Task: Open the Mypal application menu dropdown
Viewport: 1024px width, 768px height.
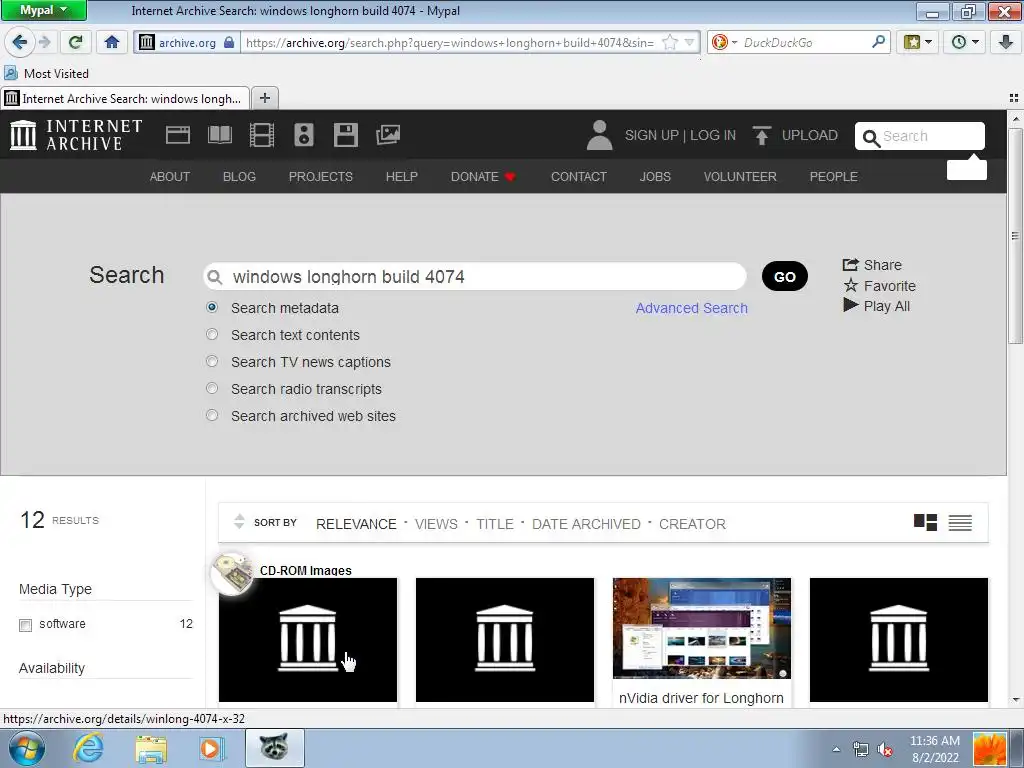Action: 44,10
